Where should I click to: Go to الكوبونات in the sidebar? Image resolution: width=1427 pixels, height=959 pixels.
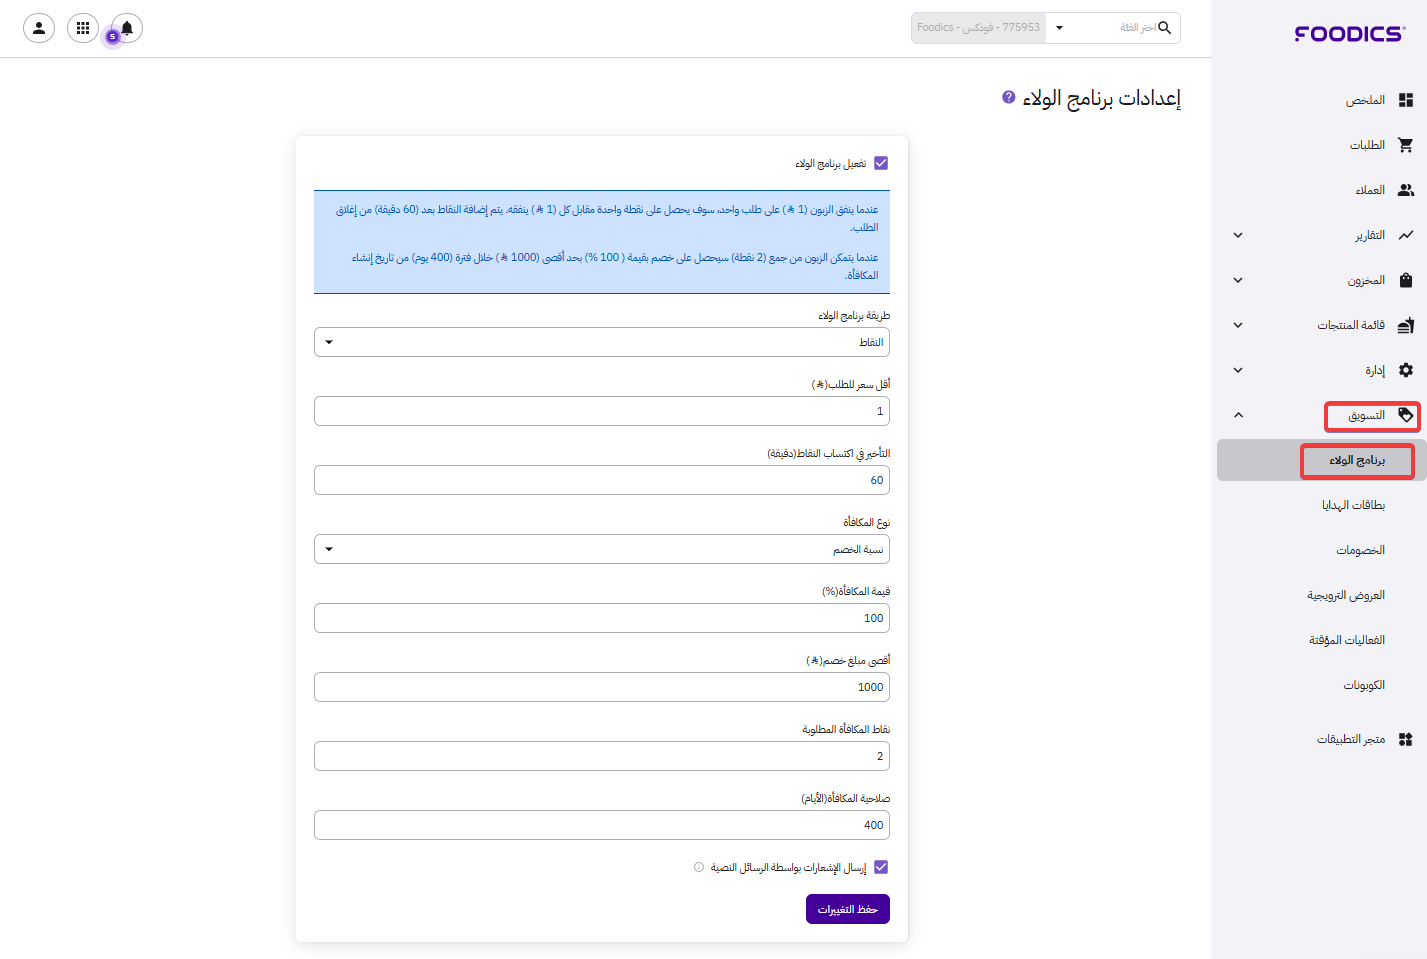(1364, 685)
